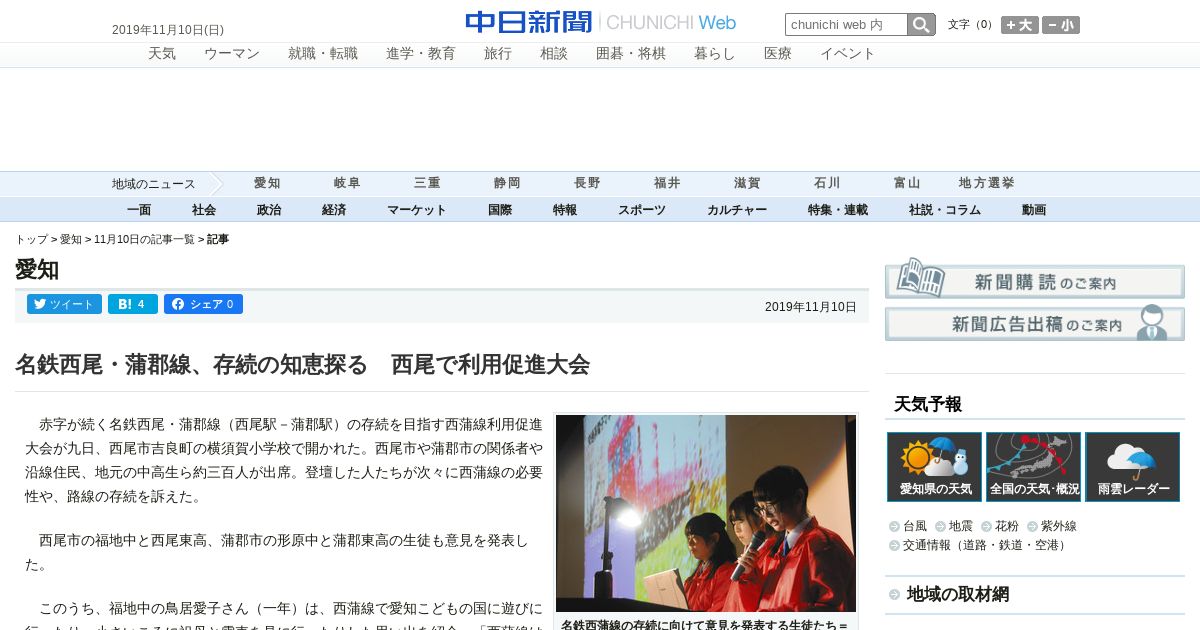Increase text size with +大 button
The image size is (1200, 630).
coord(1019,25)
